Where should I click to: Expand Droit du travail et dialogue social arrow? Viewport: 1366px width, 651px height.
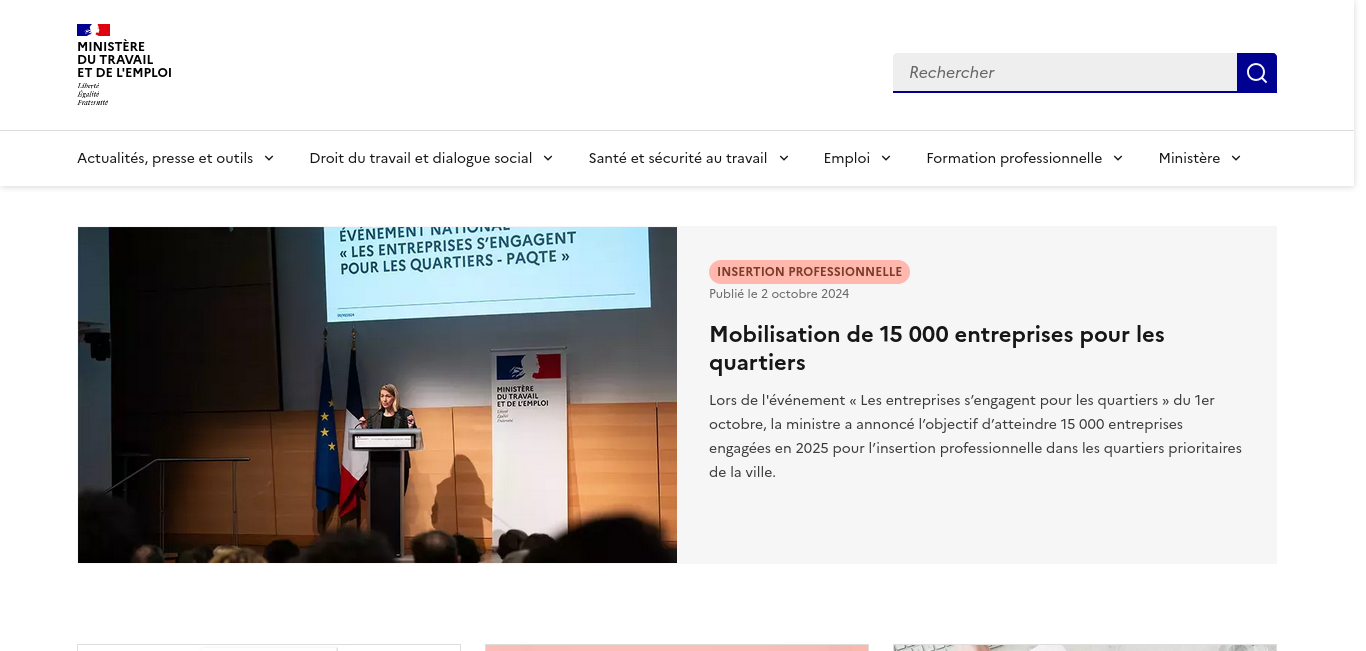point(548,158)
